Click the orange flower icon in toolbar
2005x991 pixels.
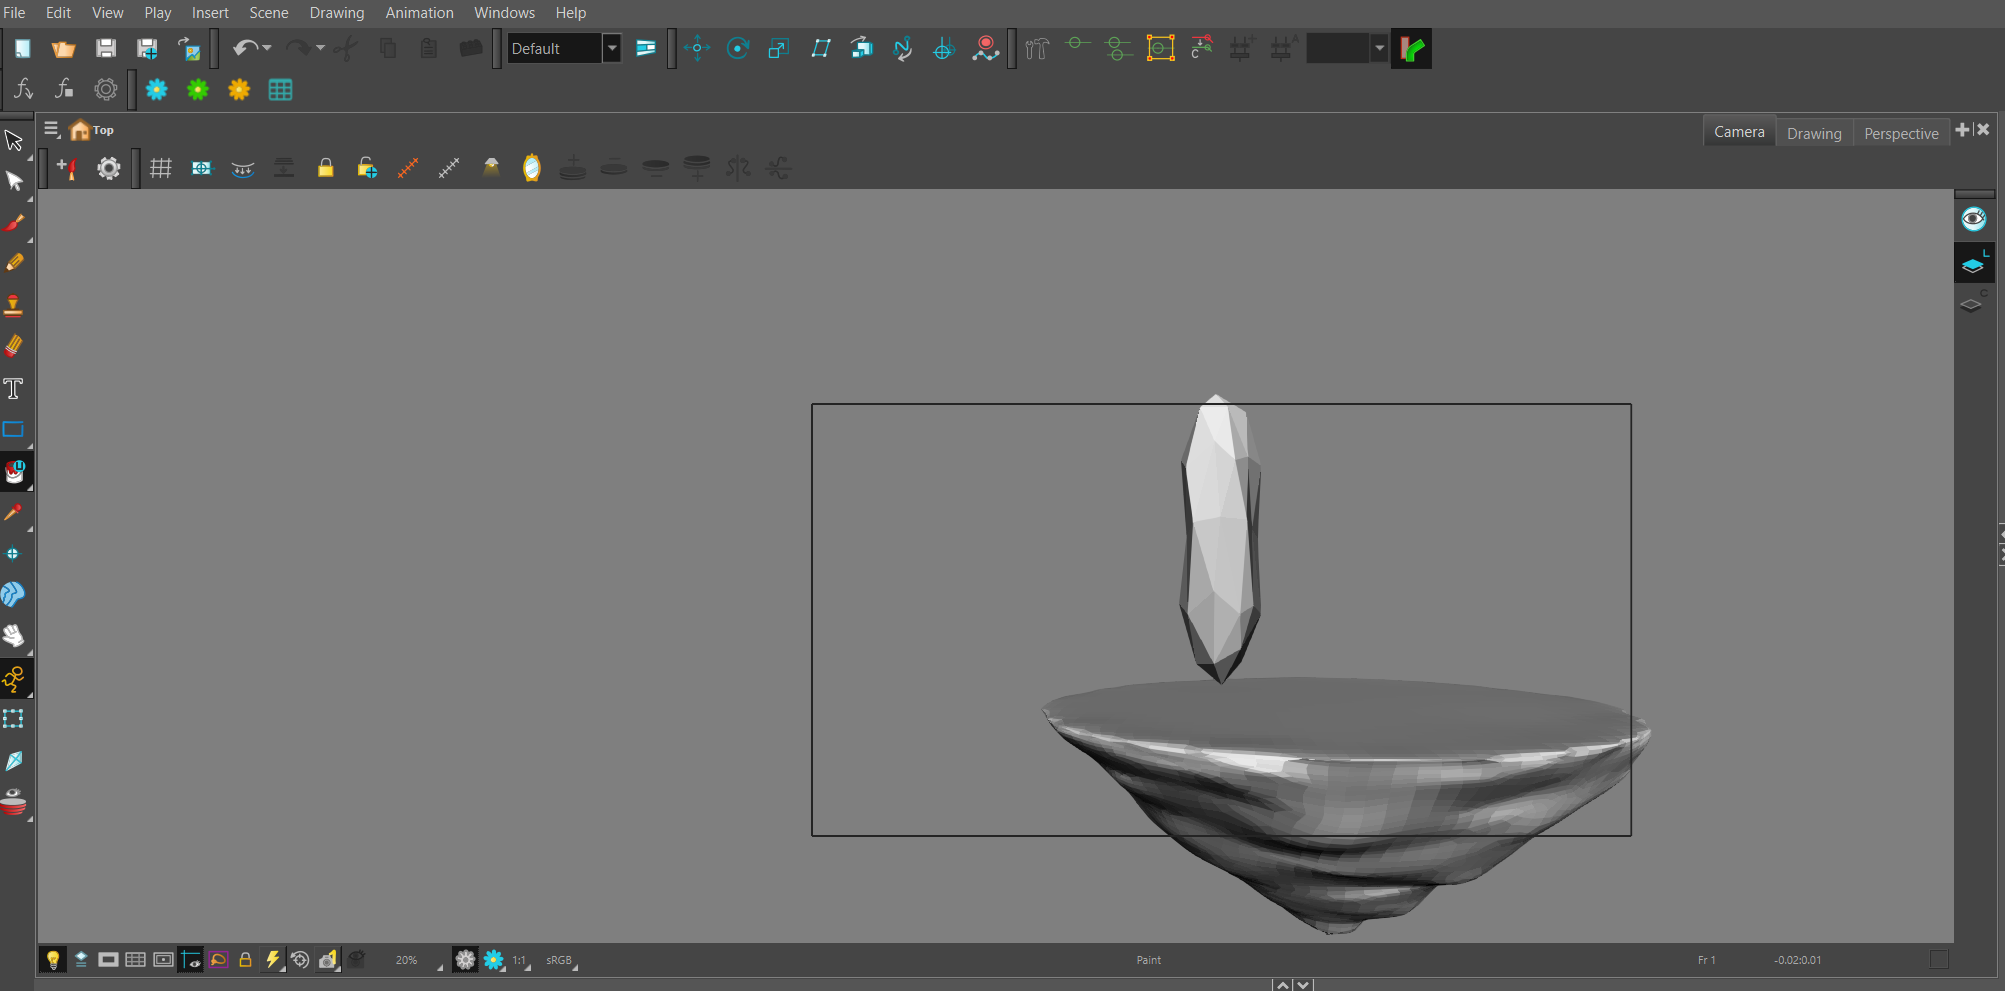pyautogui.click(x=239, y=90)
